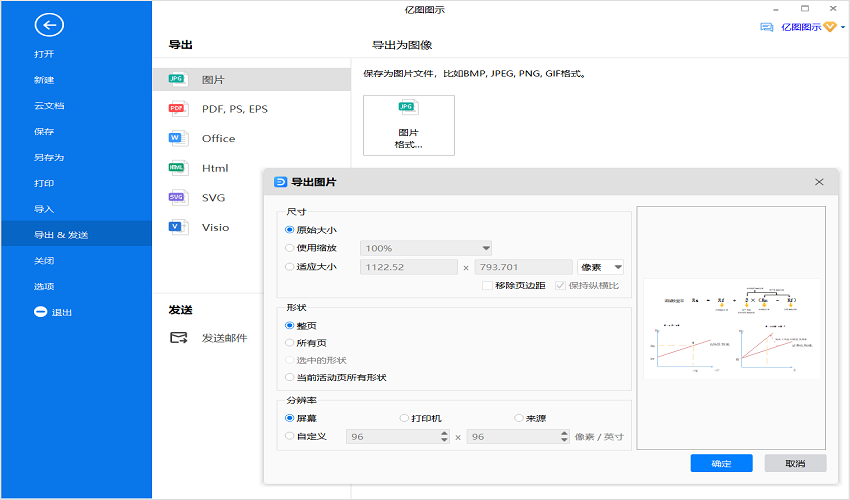Click the Word Office file icon
Viewport: 850px width, 500px height.
click(177, 138)
